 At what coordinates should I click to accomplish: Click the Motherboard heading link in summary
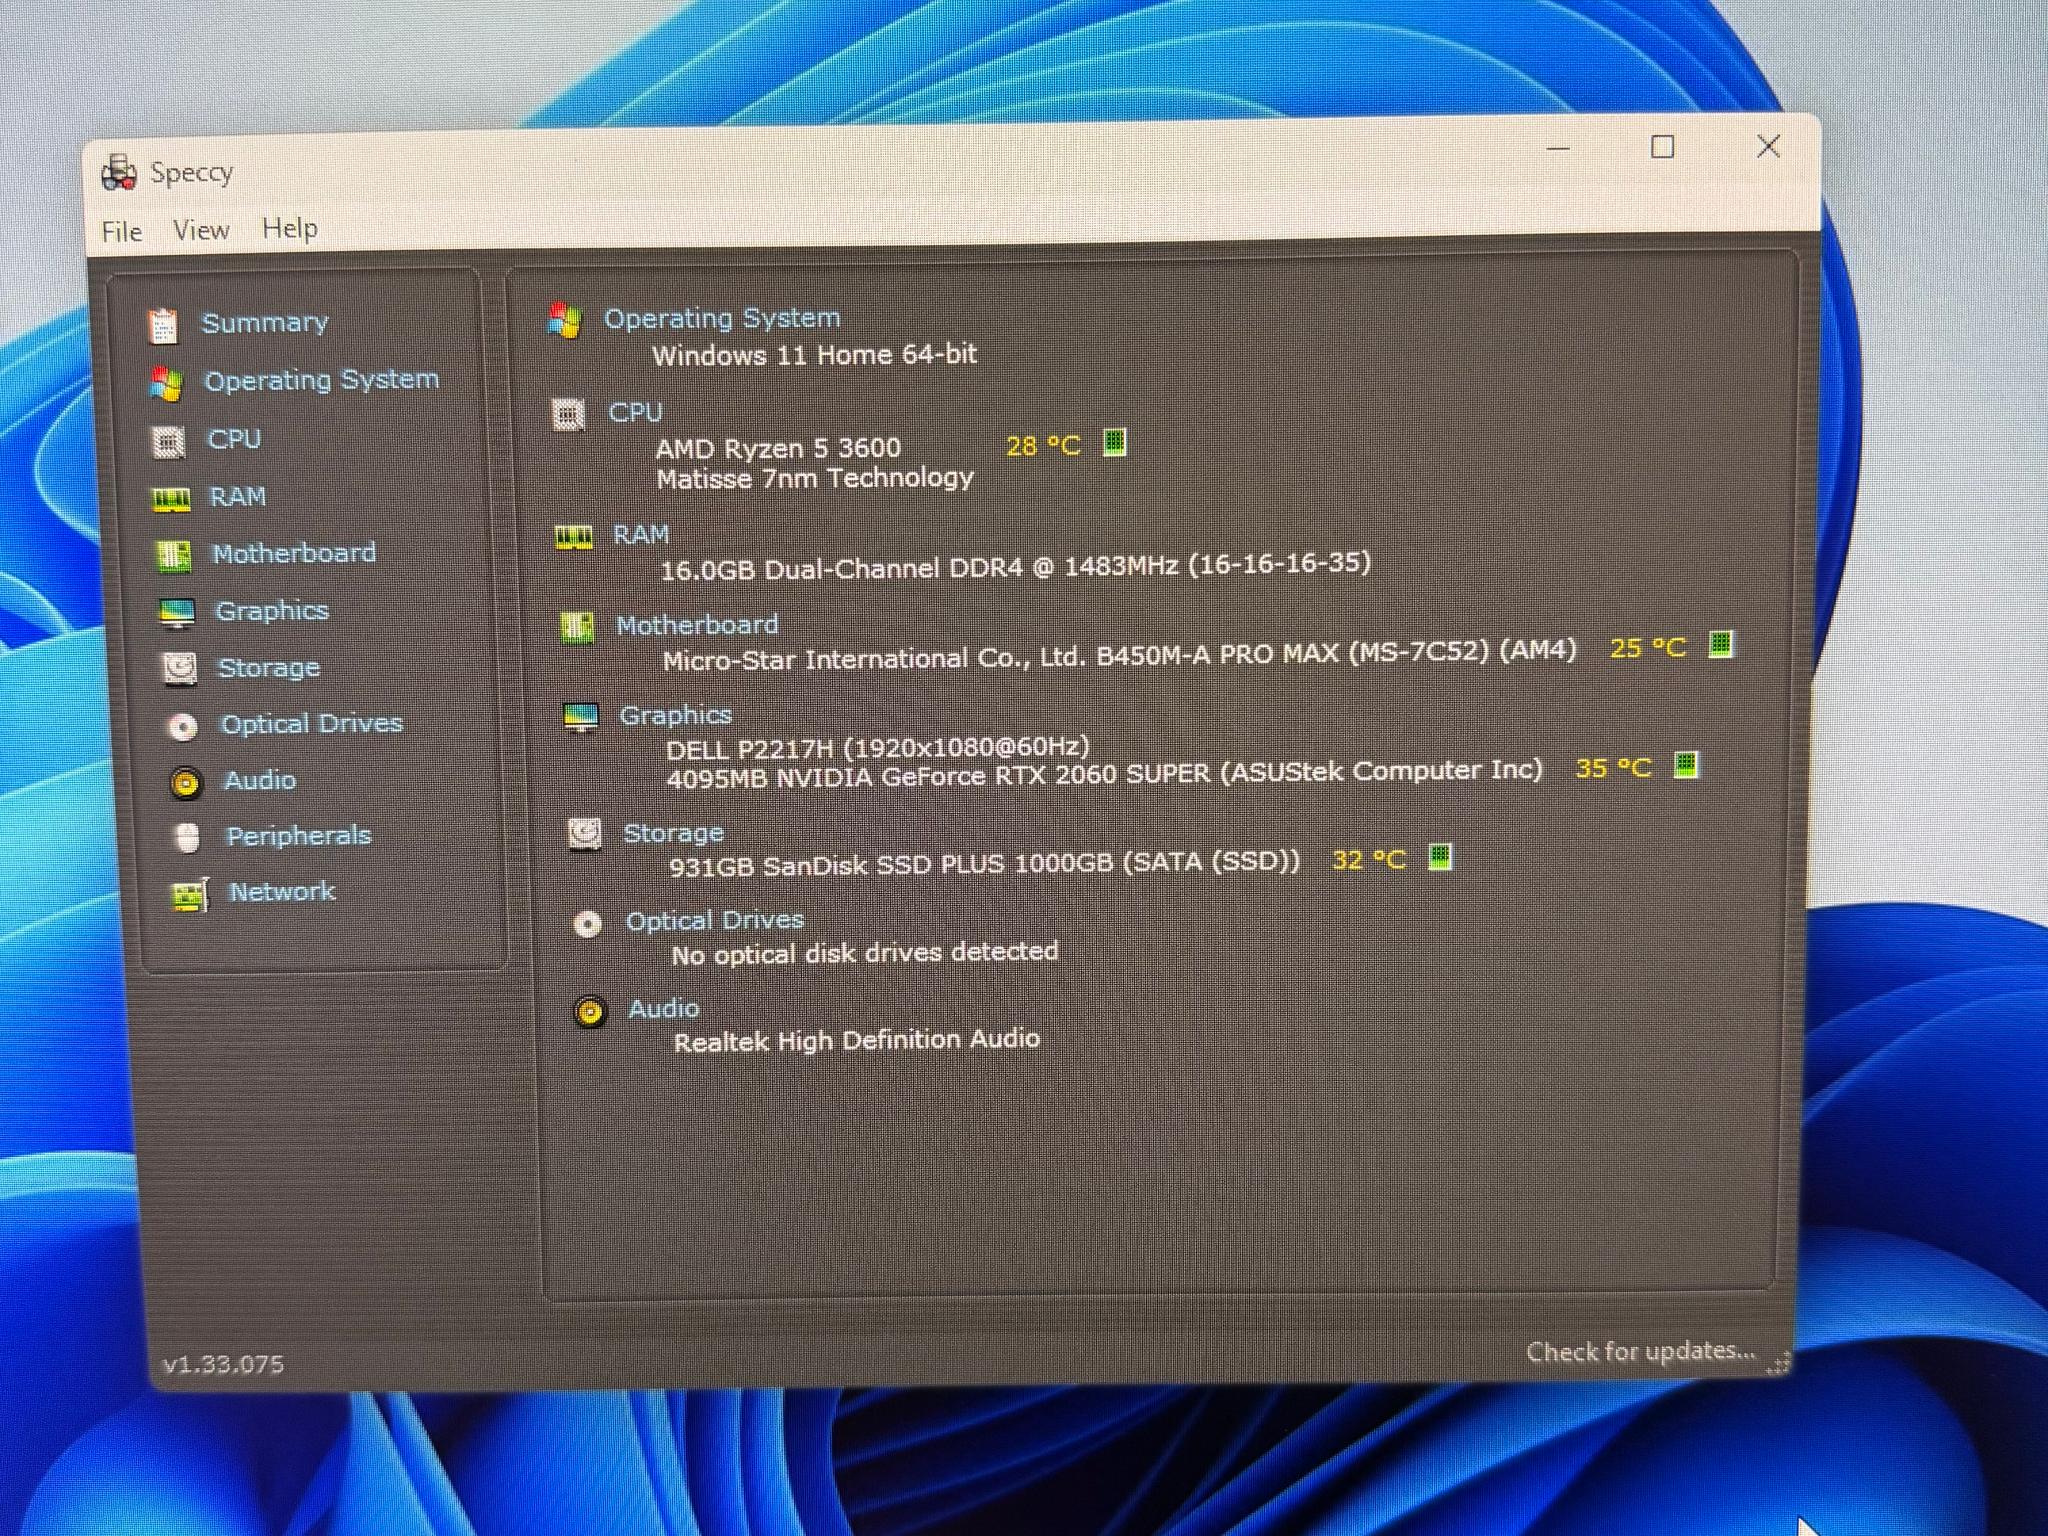point(697,625)
